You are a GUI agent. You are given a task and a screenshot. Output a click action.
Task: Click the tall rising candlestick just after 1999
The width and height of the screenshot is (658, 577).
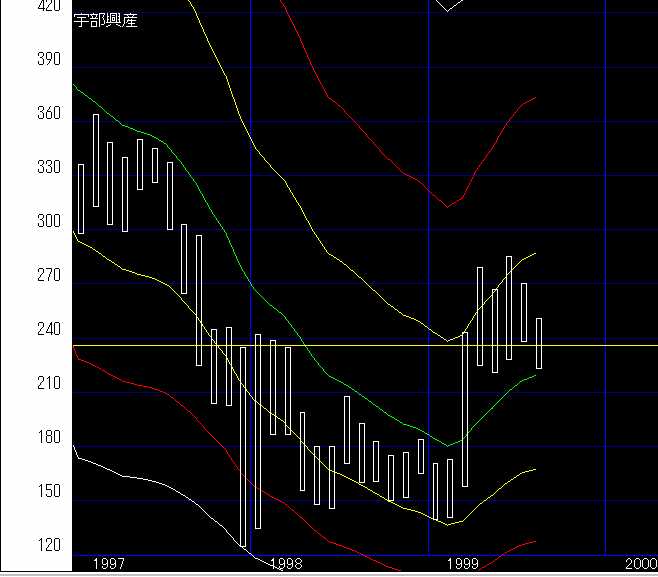click(465, 410)
